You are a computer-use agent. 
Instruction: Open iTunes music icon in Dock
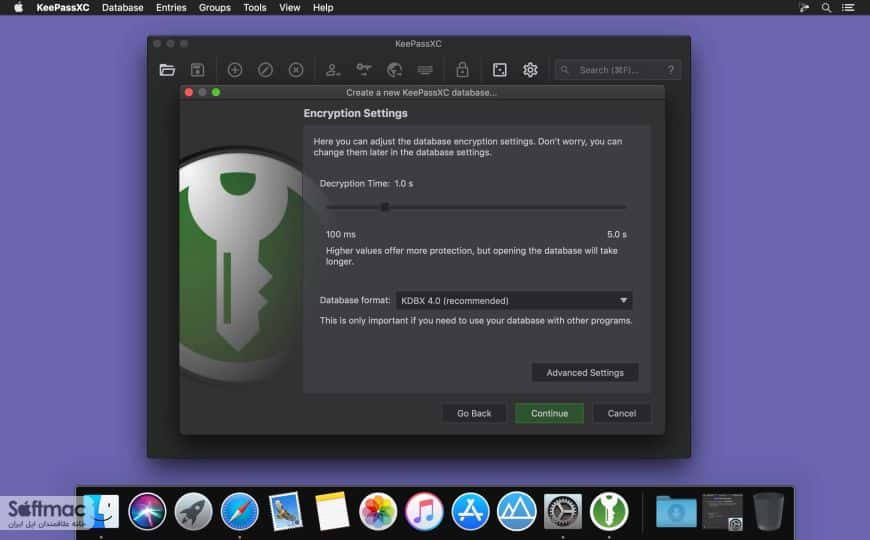pos(424,511)
